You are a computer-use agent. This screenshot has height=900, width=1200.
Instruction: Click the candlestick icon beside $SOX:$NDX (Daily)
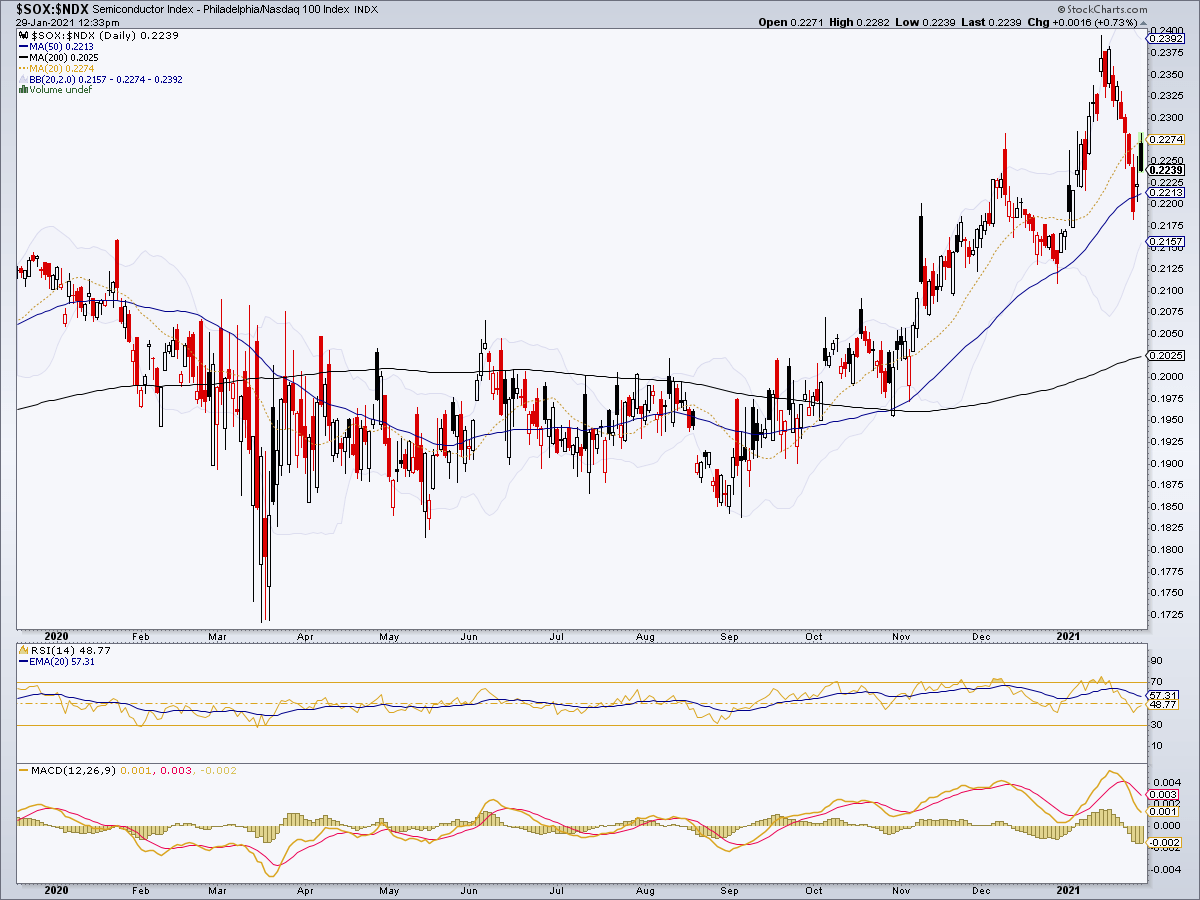pos(23,35)
